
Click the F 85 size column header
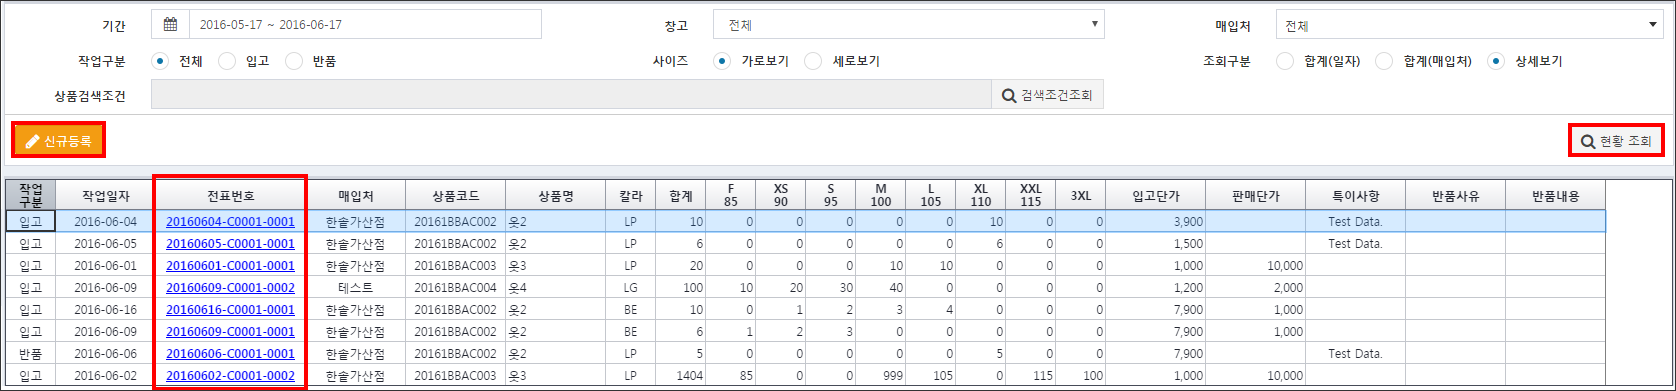coord(731,195)
